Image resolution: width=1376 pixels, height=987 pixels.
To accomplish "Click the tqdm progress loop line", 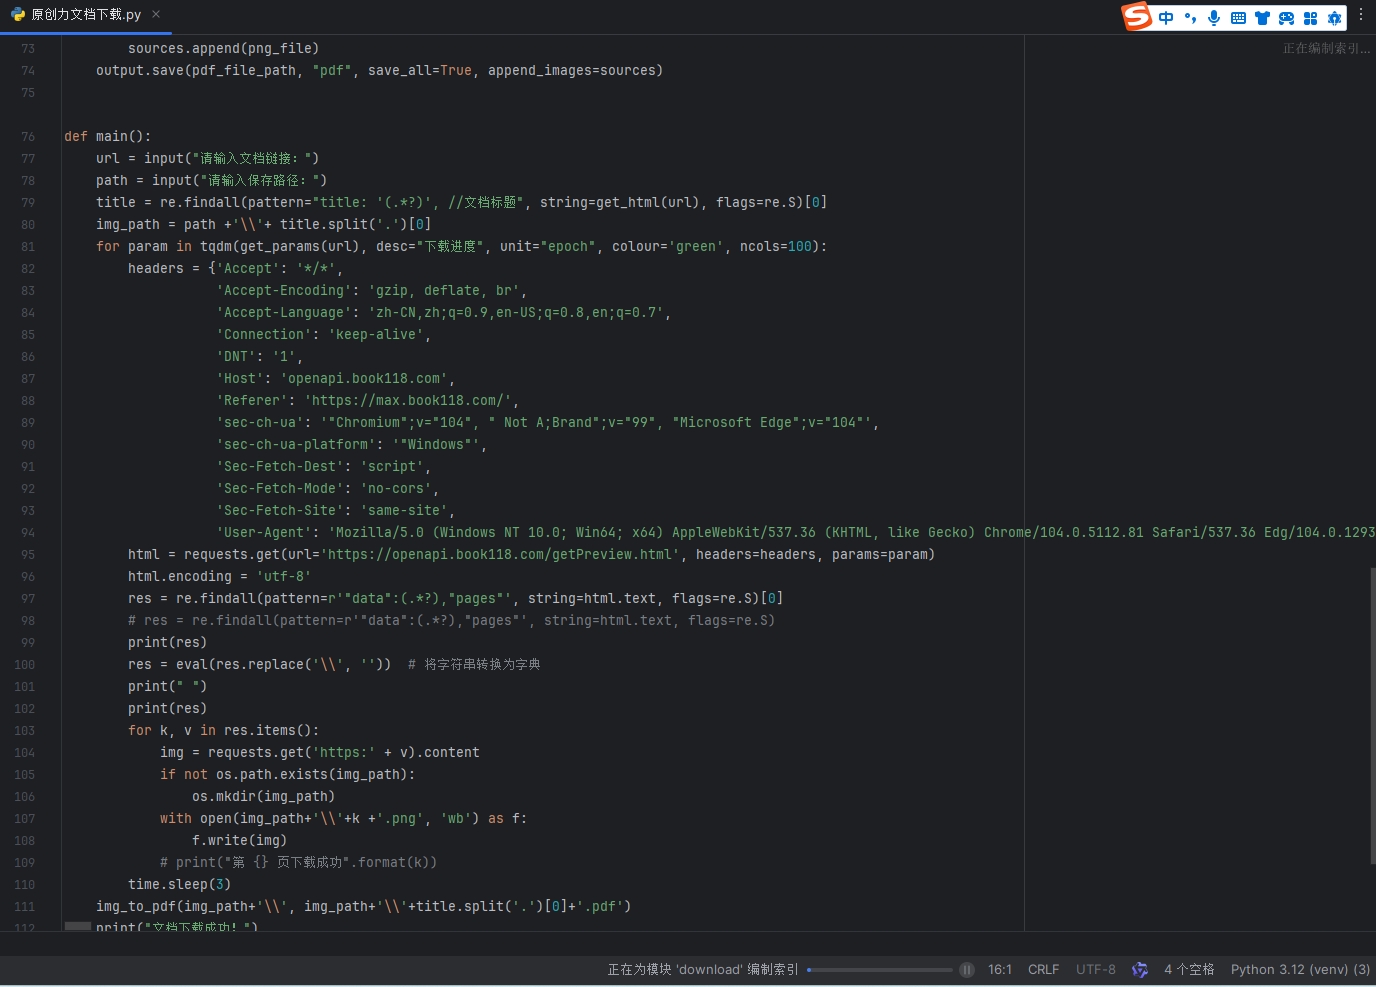I will point(462,247).
